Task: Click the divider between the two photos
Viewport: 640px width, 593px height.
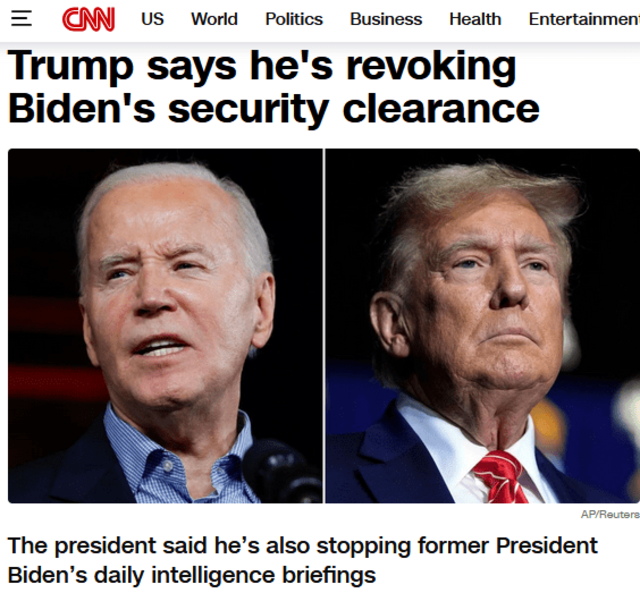Action: 324,326
